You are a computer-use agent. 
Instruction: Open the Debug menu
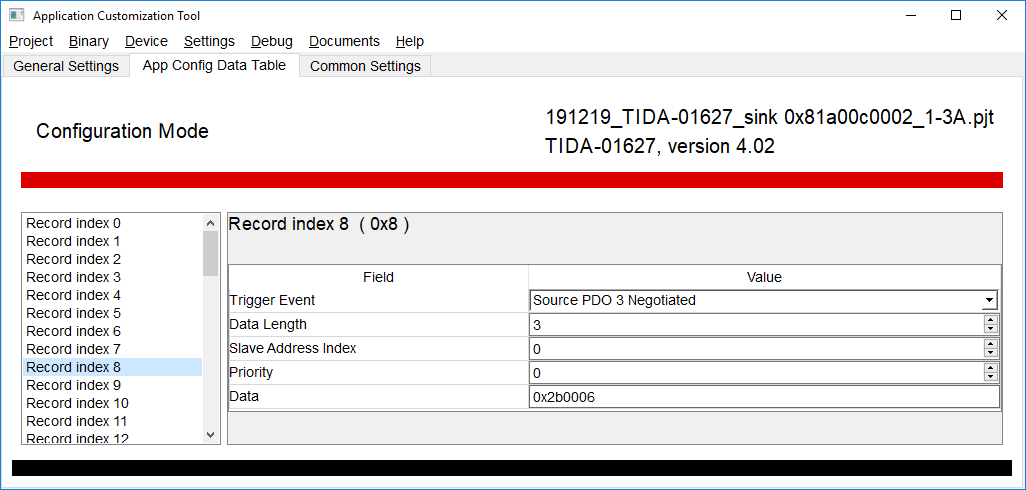pyautogui.click(x=272, y=41)
